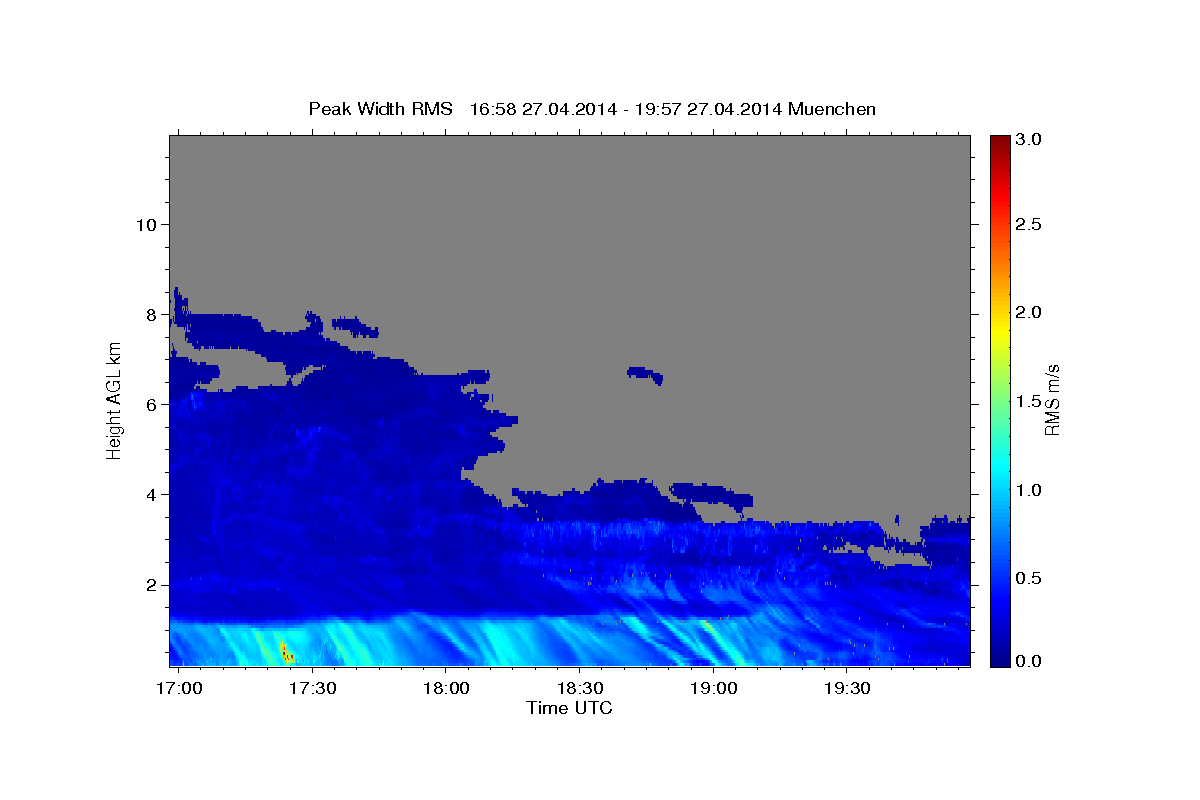Click the colorbar label '1.5'
The width and height of the screenshot is (1200, 800).
pyautogui.click(x=1029, y=402)
